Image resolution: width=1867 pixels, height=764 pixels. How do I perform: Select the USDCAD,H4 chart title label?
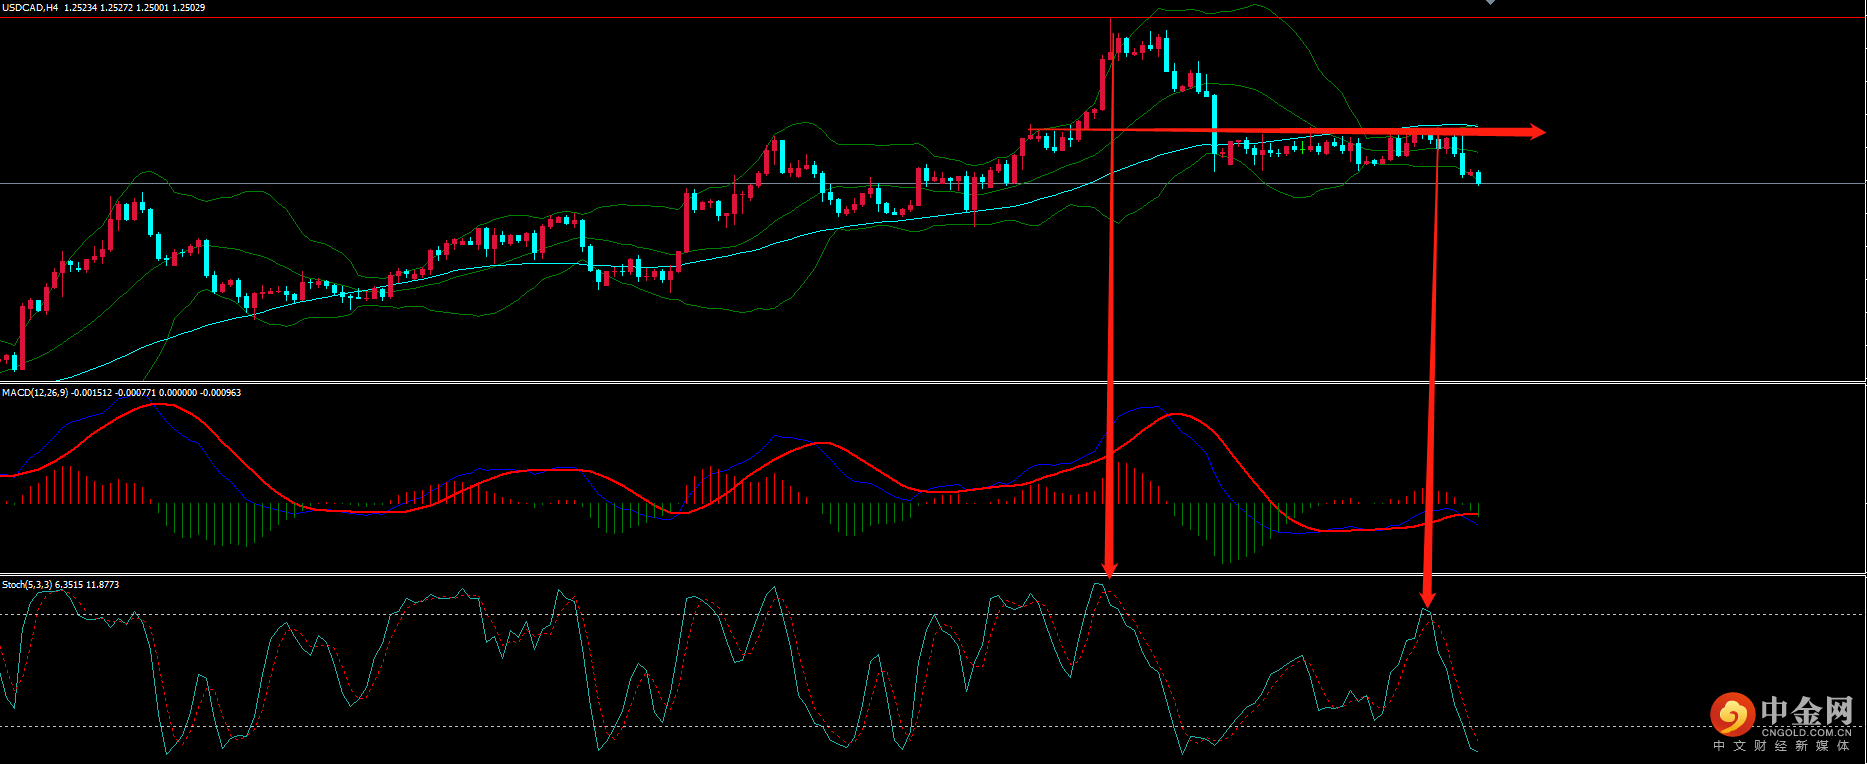(30, 7)
